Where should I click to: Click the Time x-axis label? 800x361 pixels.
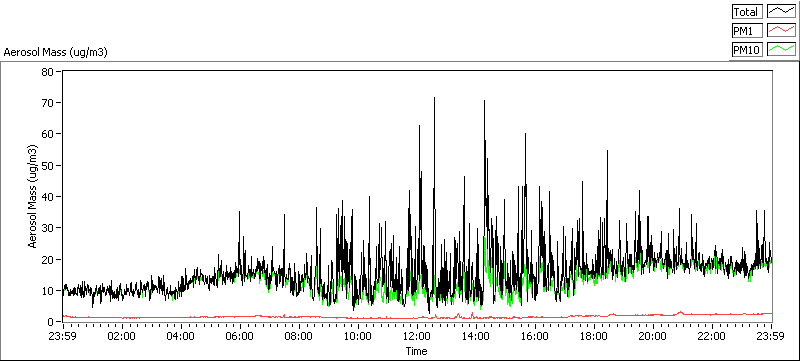tap(416, 351)
